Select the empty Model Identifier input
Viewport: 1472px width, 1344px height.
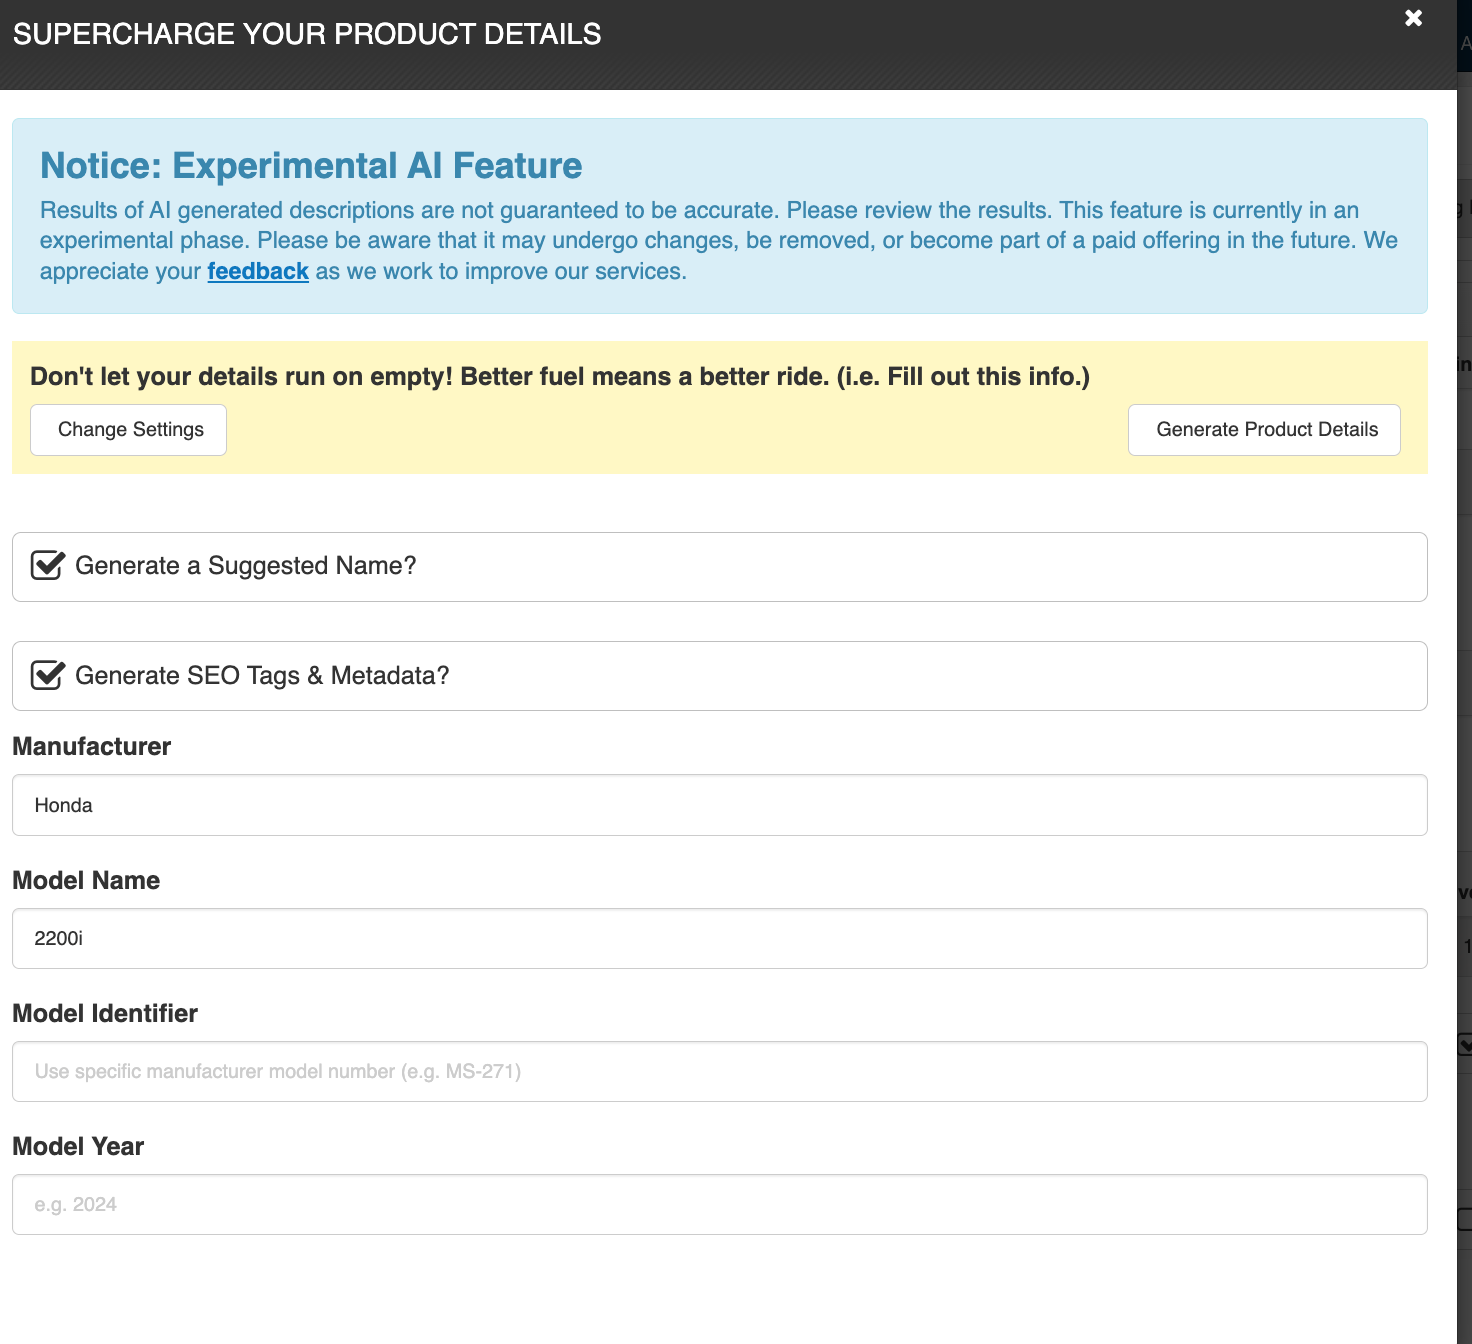(x=719, y=1072)
